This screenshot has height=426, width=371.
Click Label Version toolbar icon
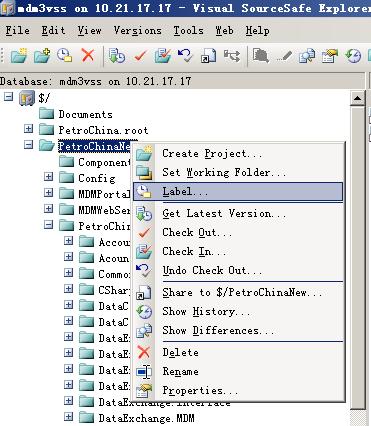point(65,55)
